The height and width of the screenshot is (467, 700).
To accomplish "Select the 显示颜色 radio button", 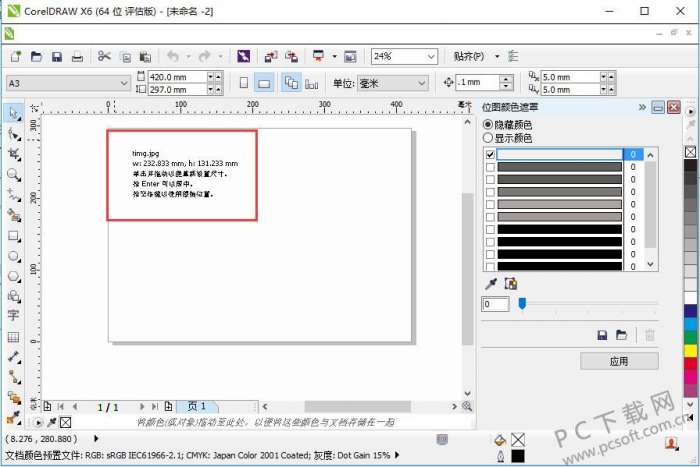I will (488, 138).
